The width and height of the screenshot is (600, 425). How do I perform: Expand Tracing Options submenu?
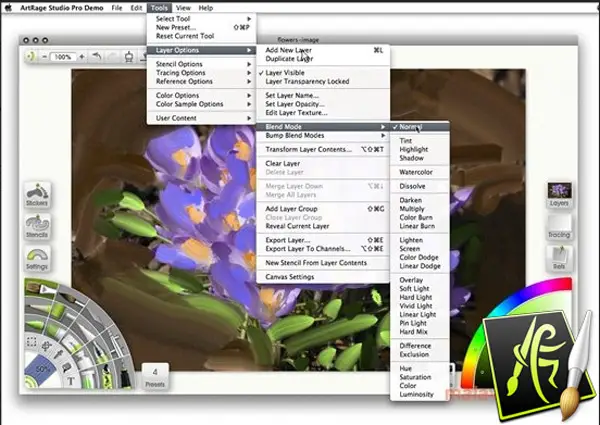tap(202, 73)
